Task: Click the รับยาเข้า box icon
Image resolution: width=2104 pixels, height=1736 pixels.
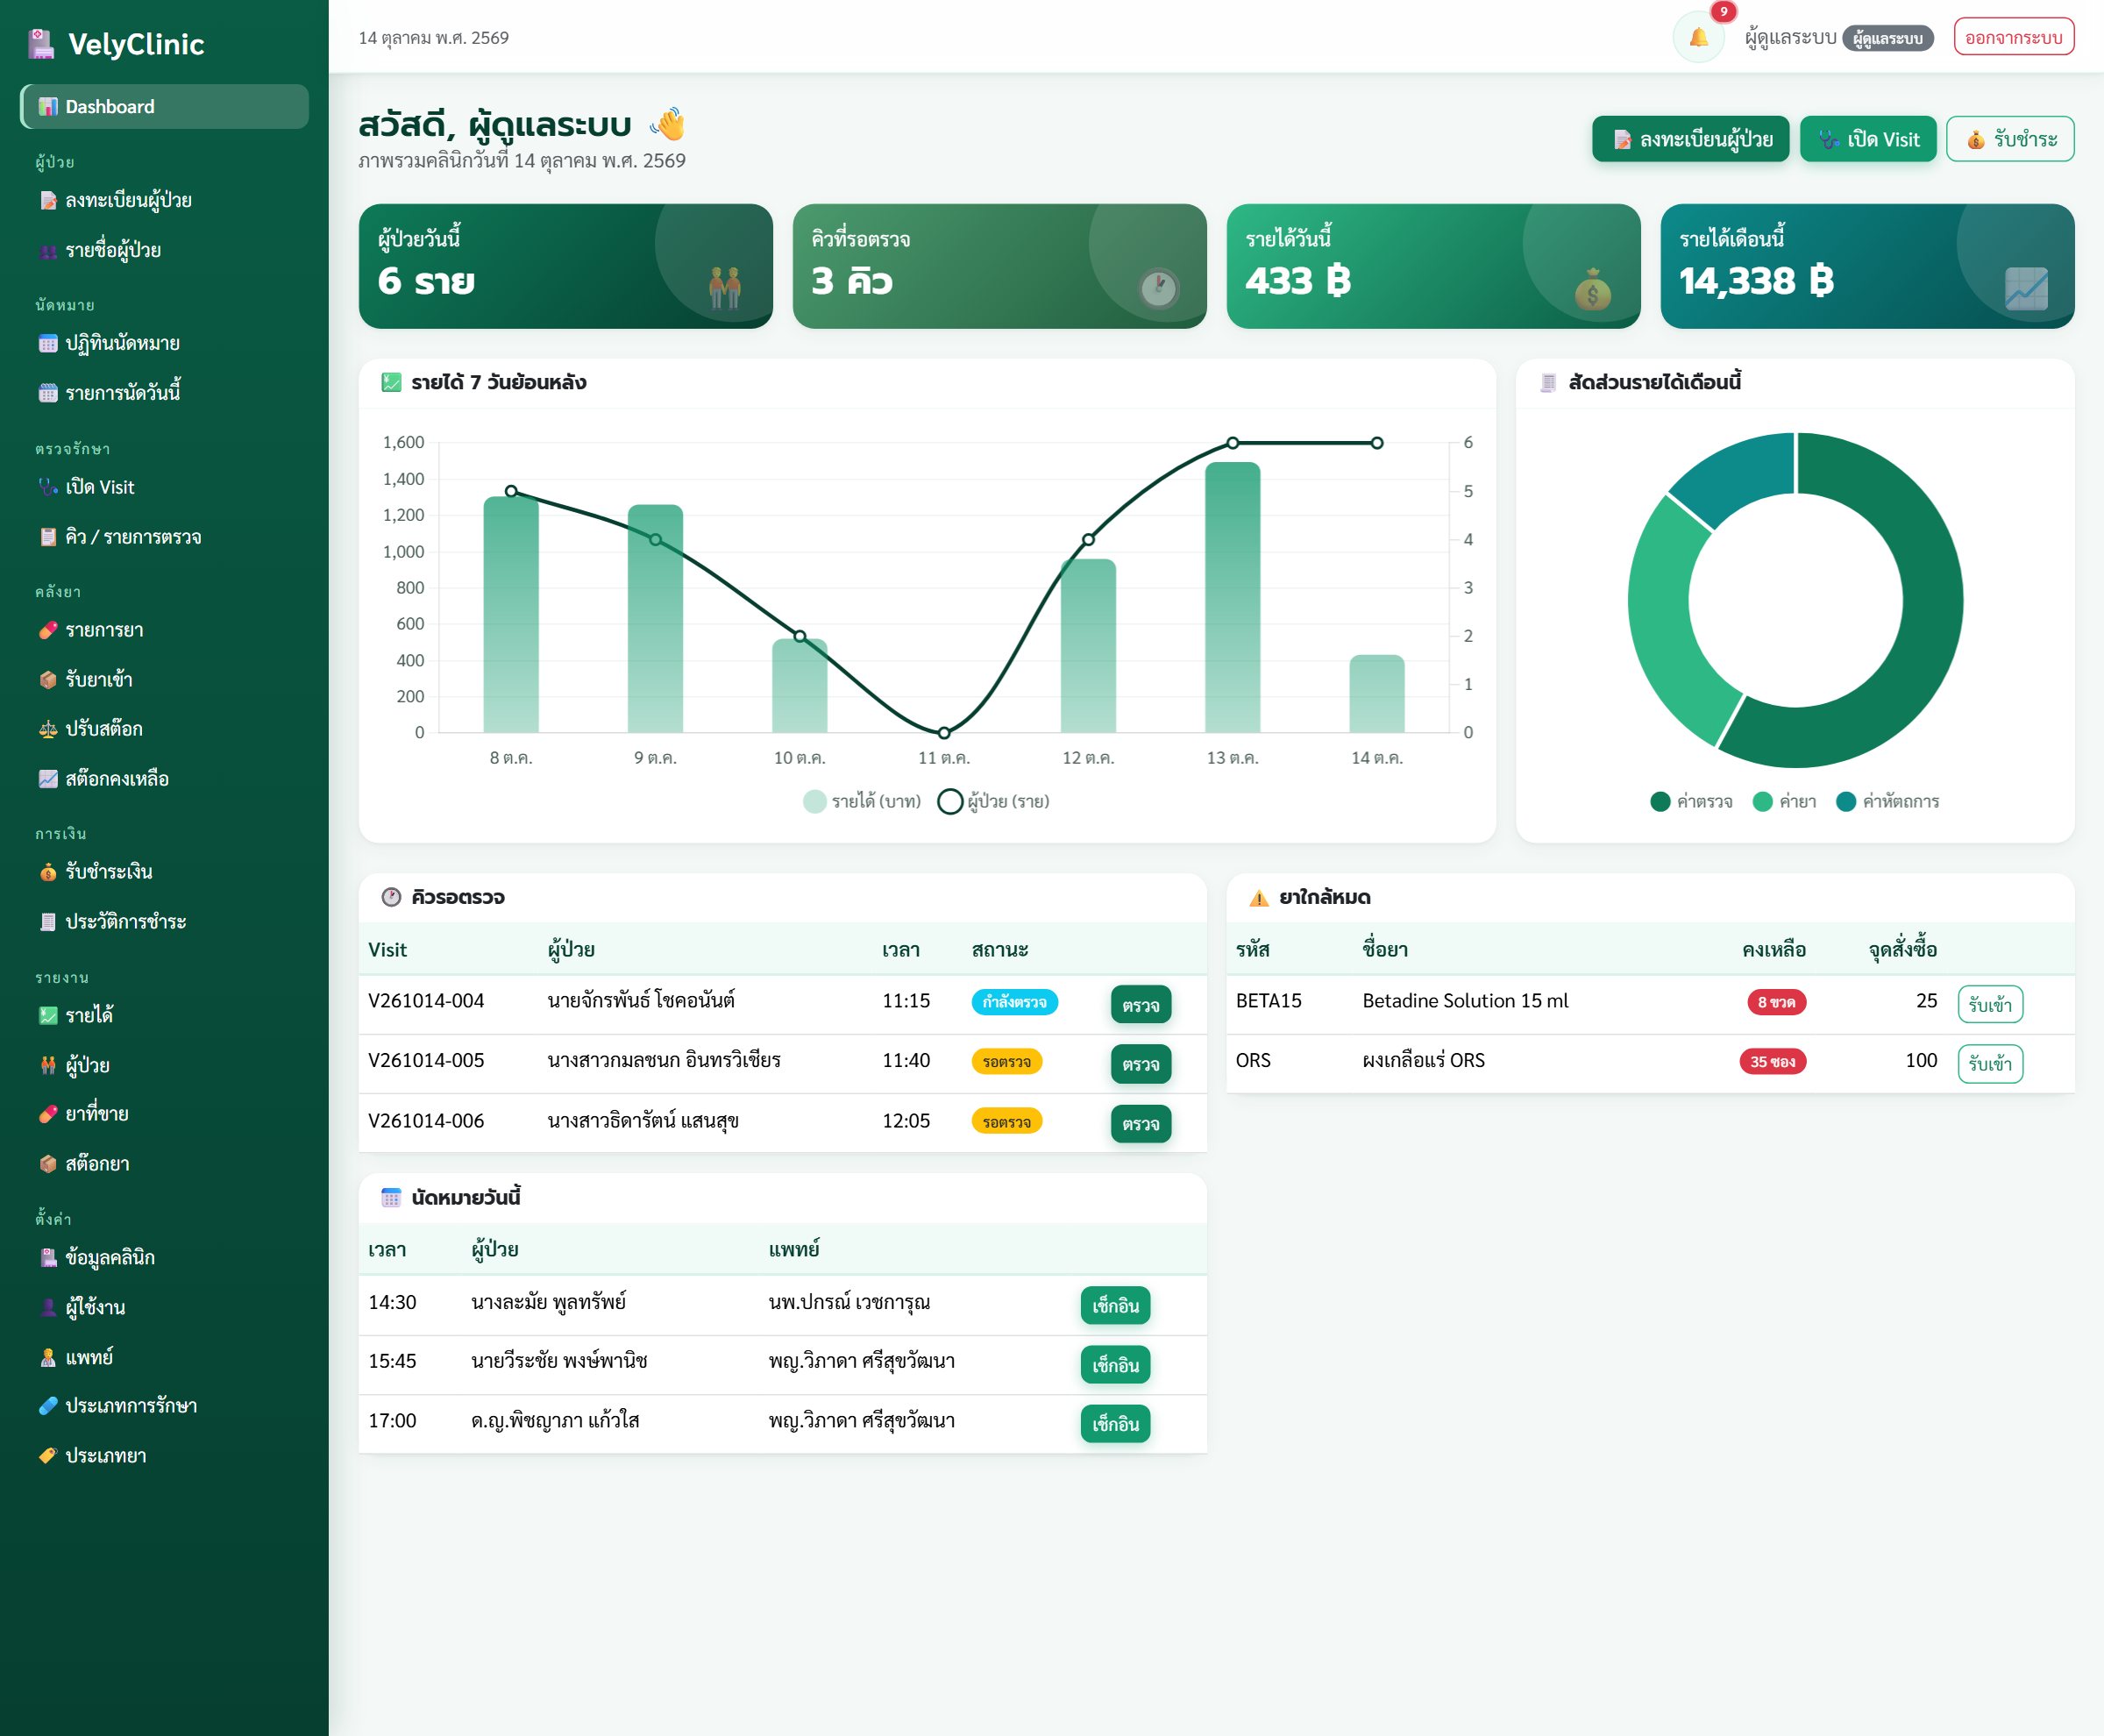Action: point(48,680)
